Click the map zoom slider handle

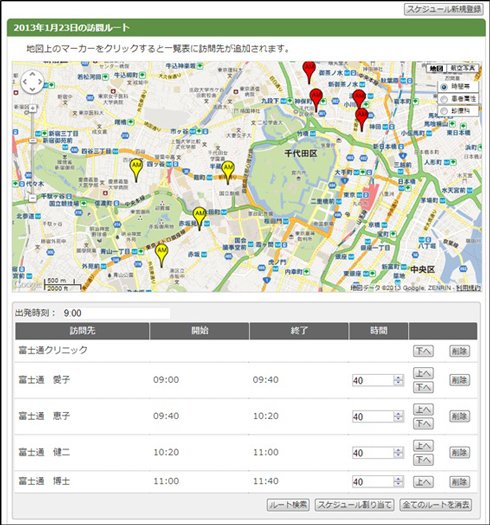32,141
